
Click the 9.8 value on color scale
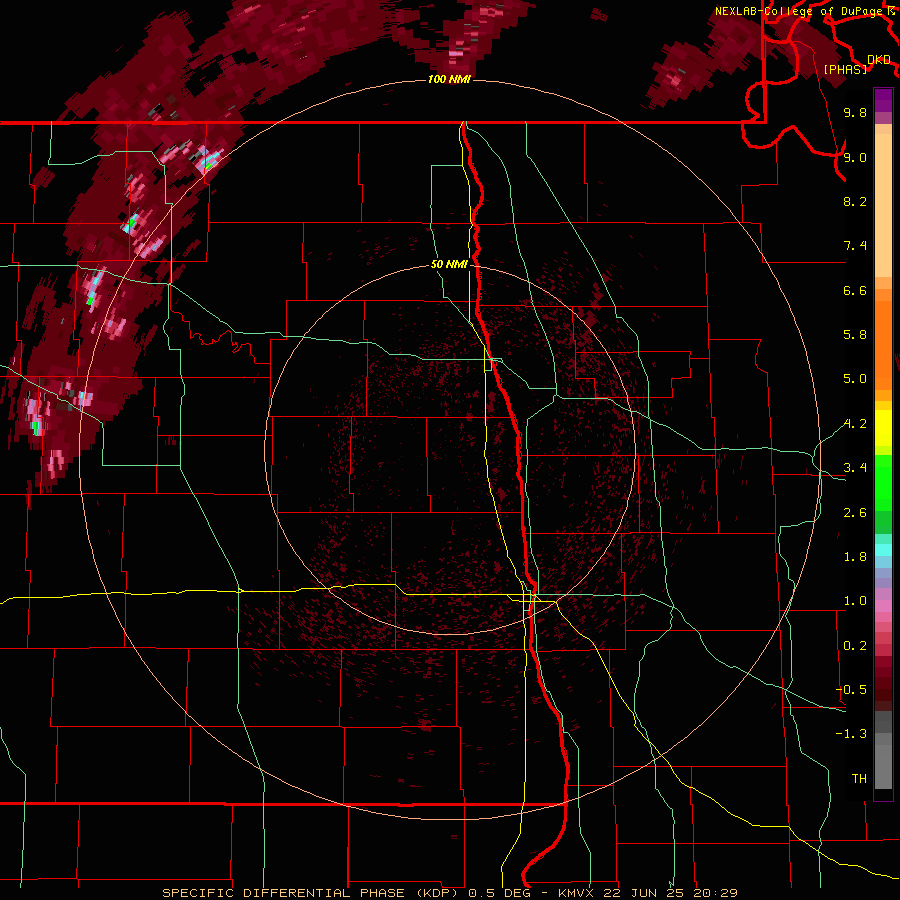point(855,112)
